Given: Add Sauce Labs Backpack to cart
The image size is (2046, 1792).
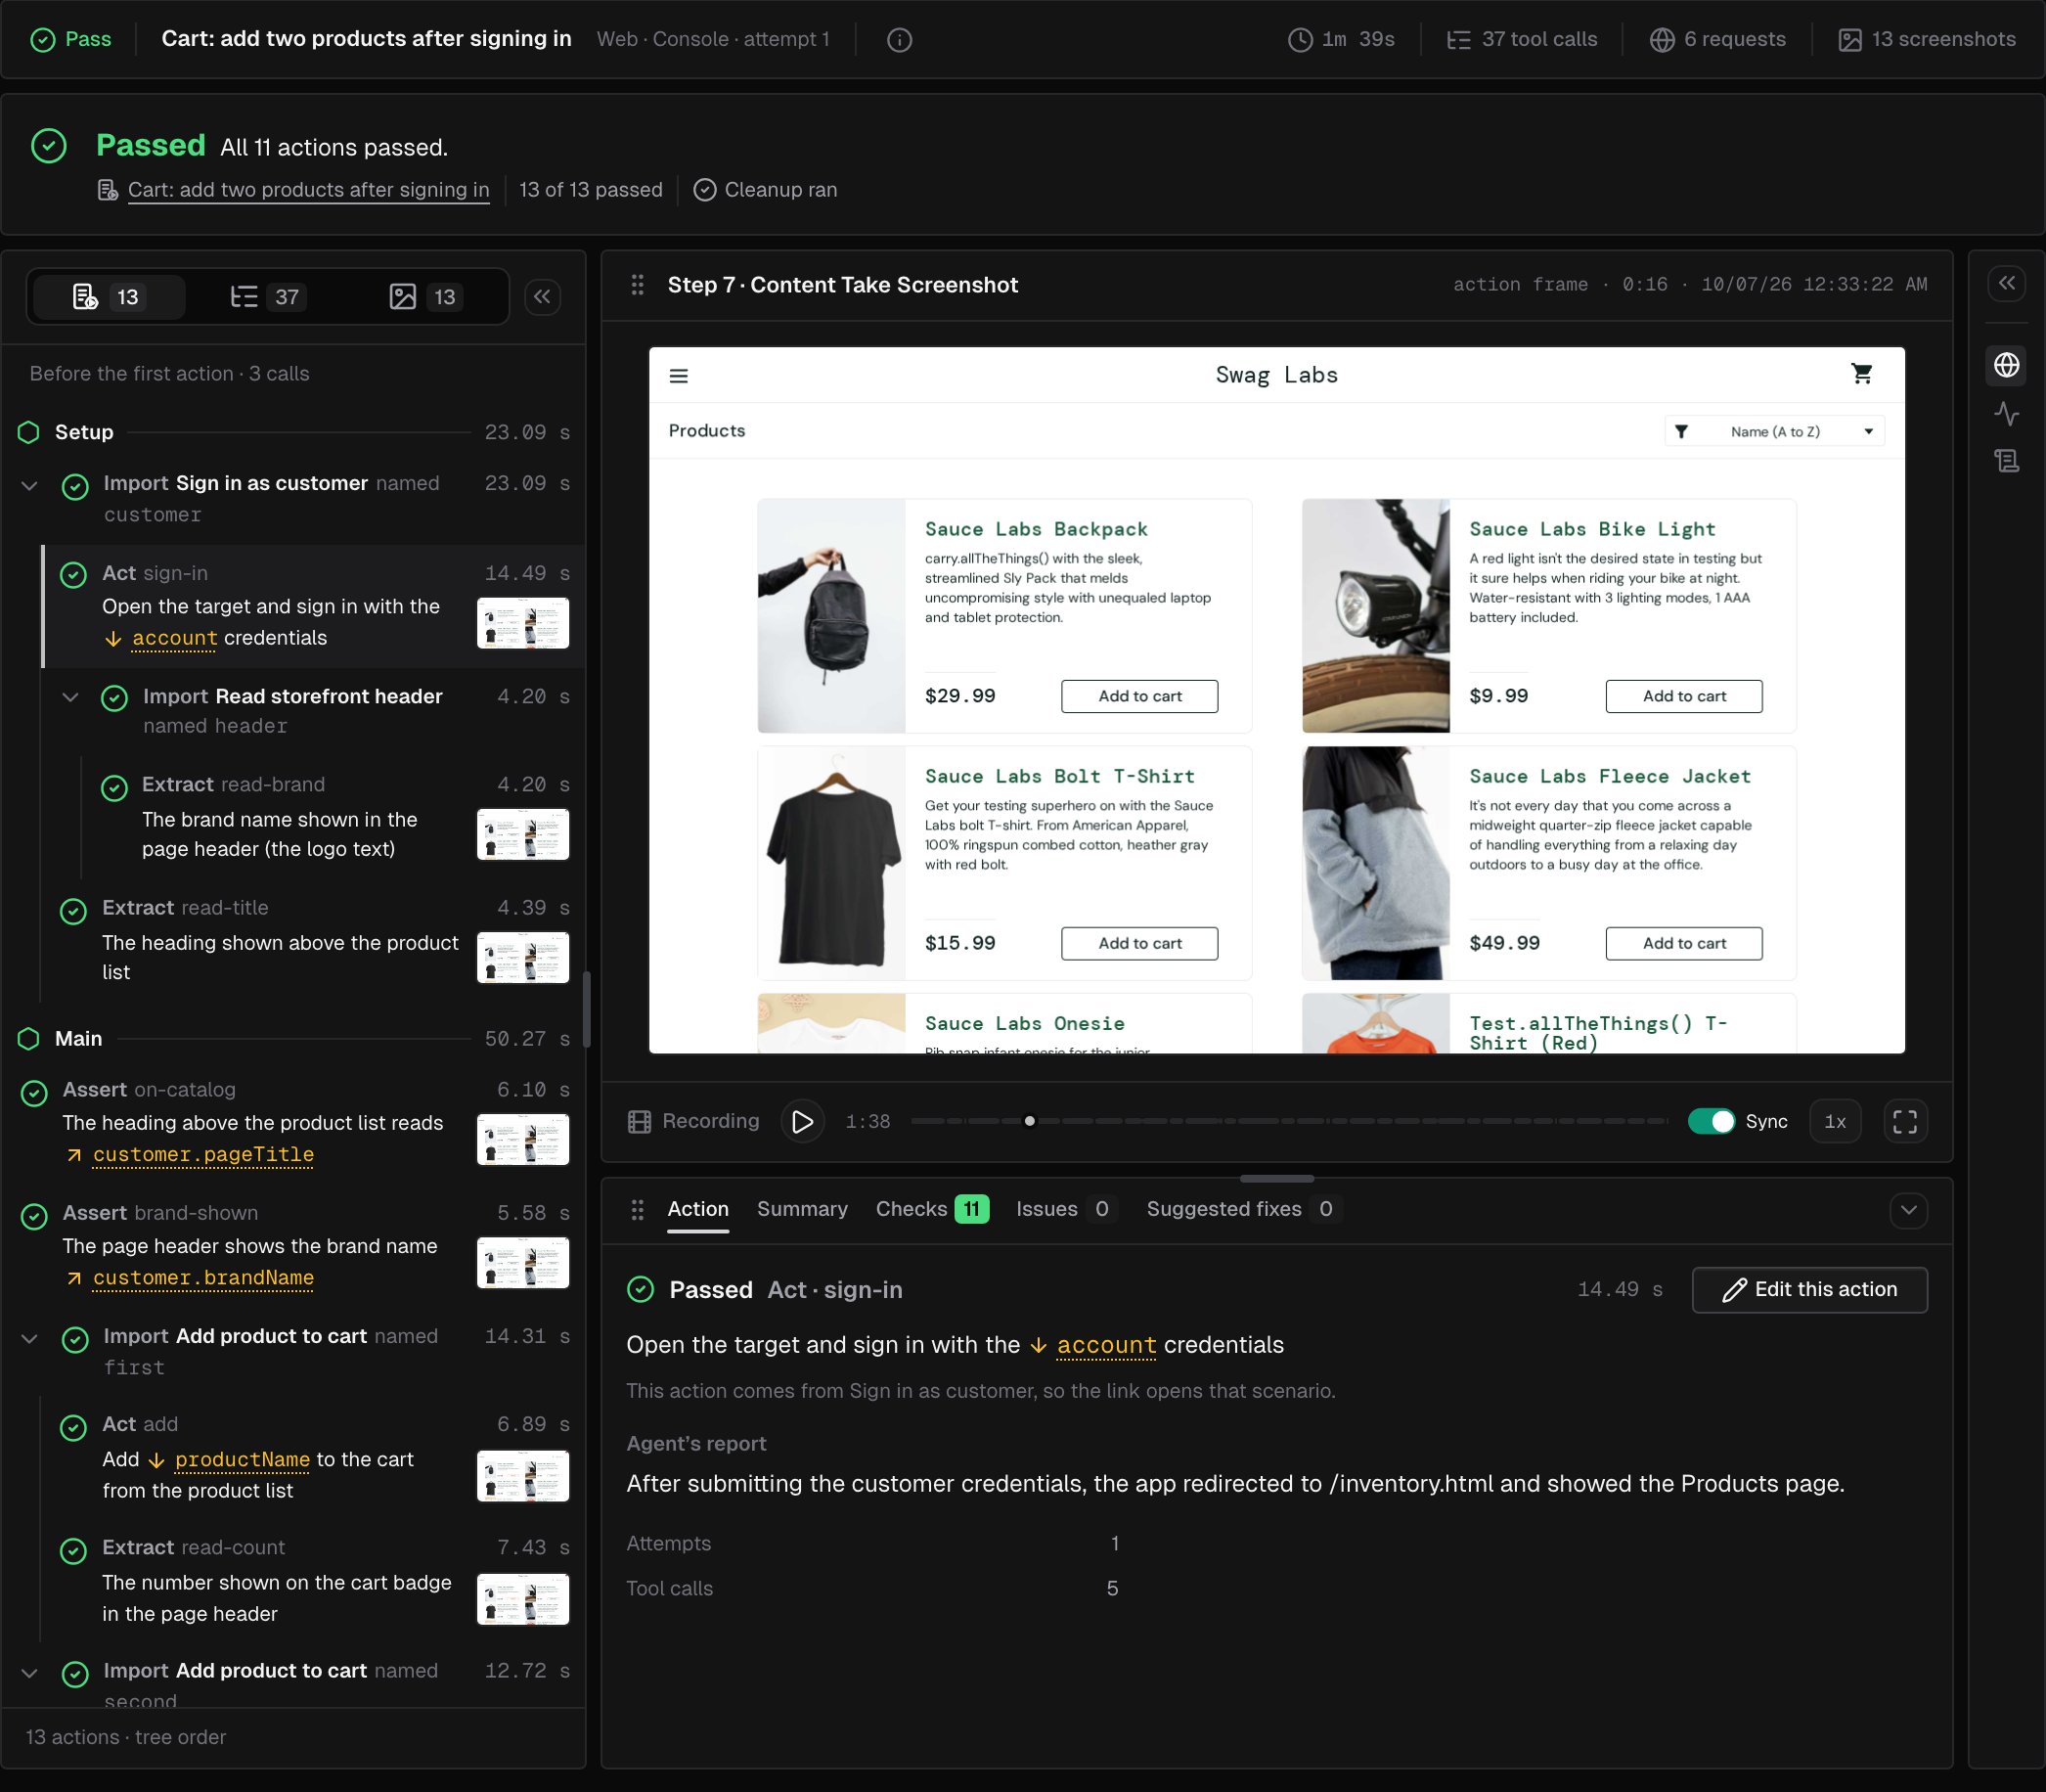Looking at the screenshot, I should pyautogui.click(x=1139, y=696).
